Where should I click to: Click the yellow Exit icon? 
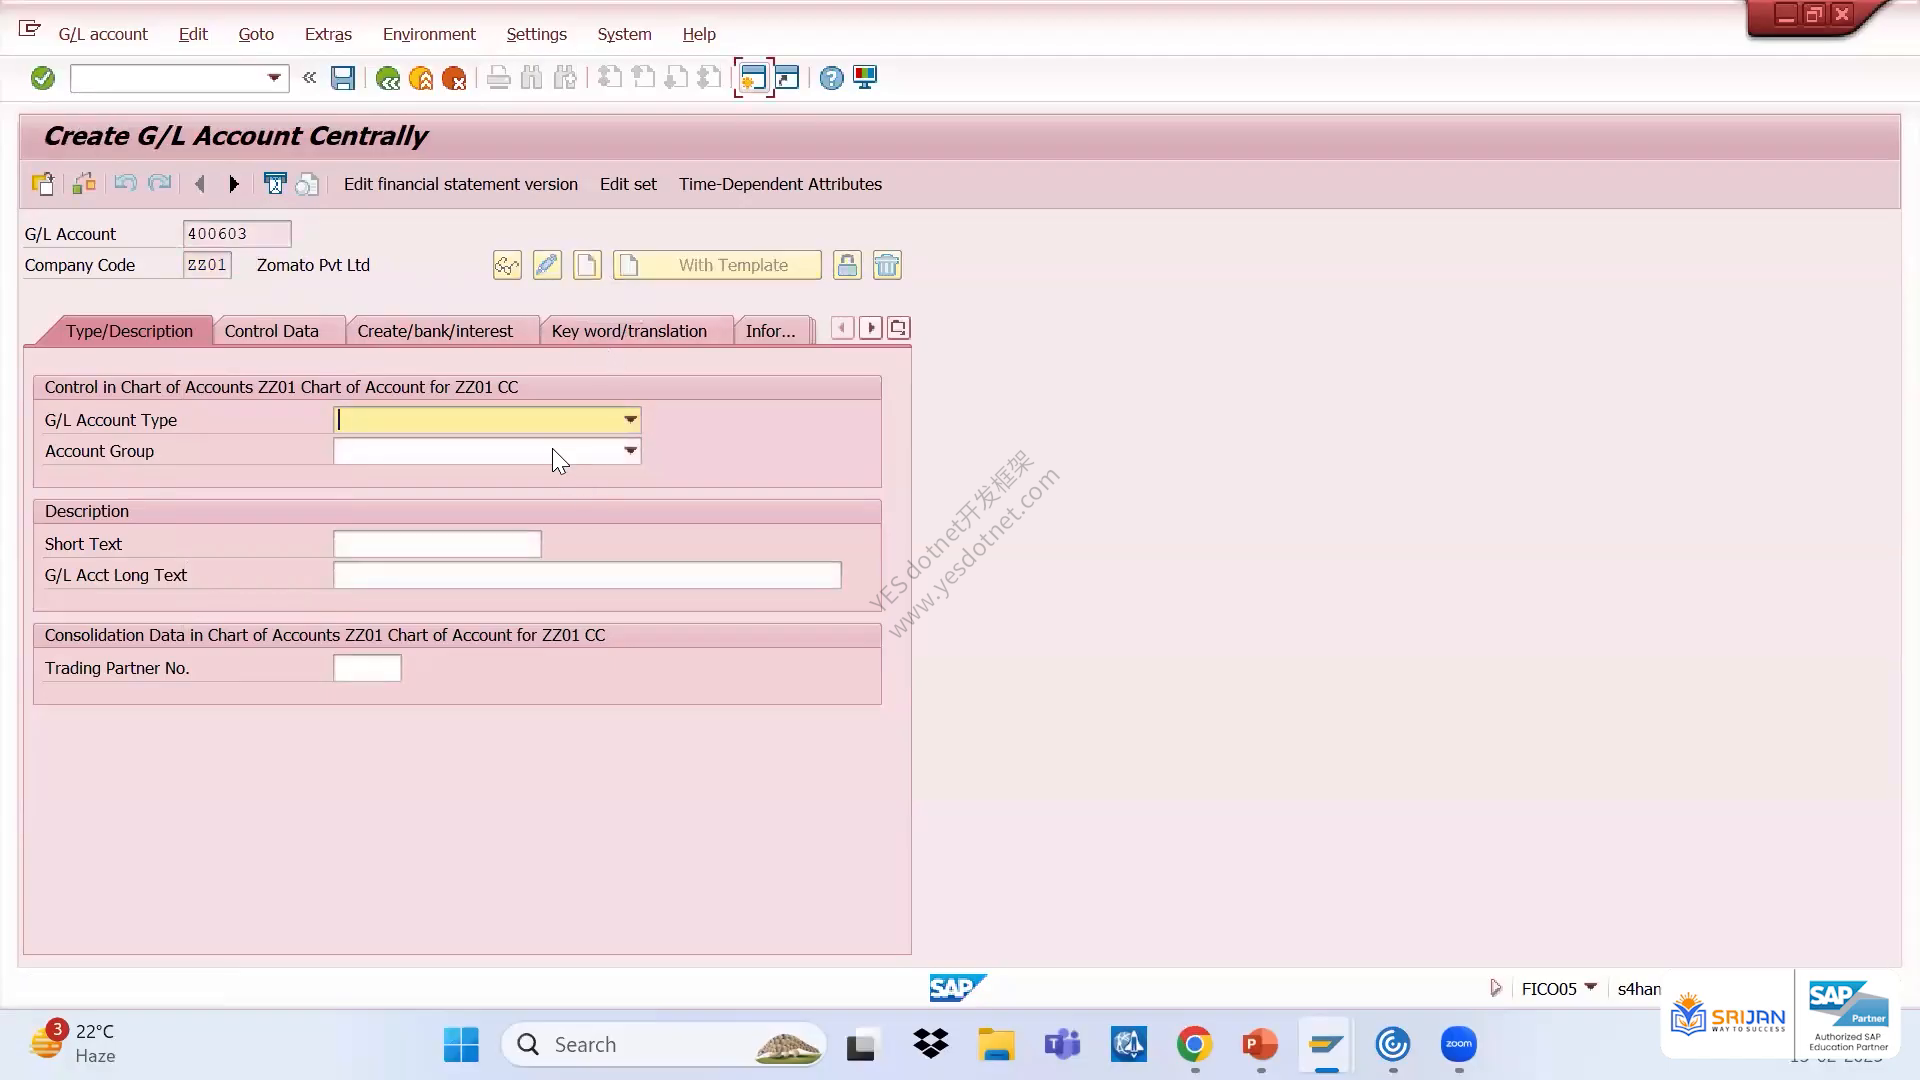pyautogui.click(x=421, y=78)
